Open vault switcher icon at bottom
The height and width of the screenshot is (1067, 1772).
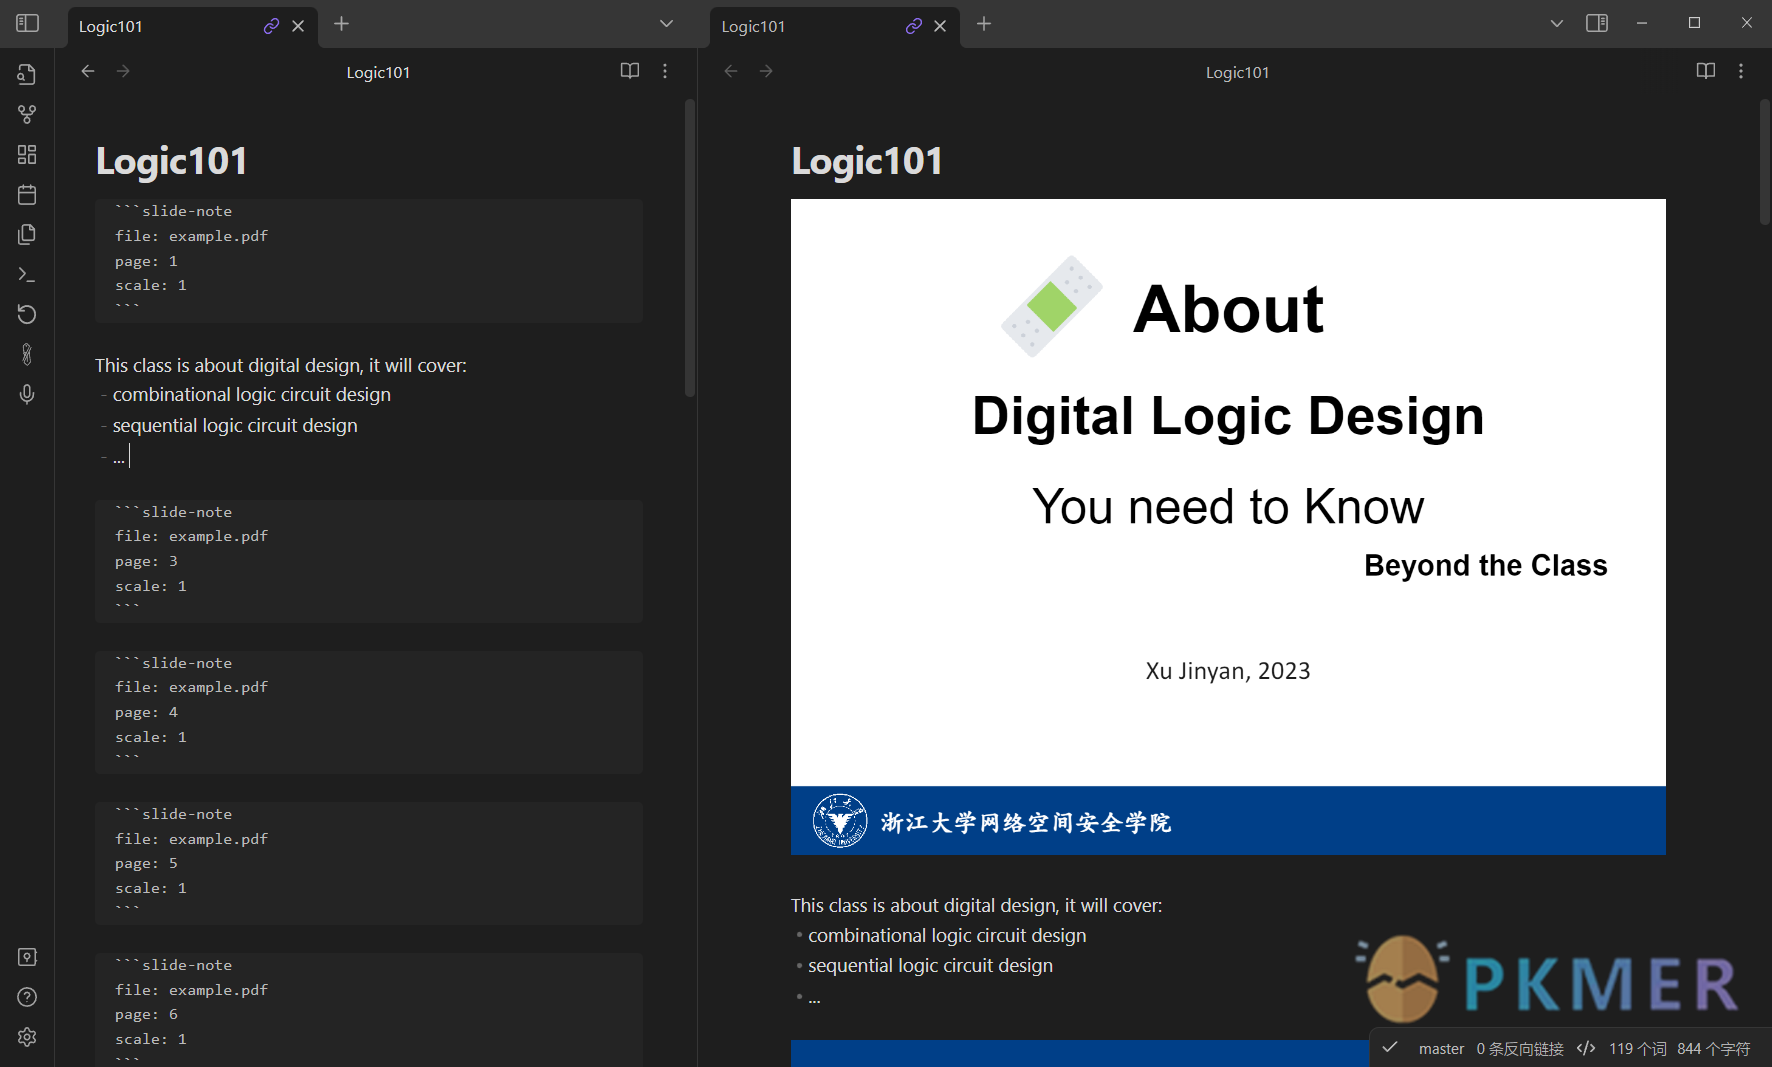click(27, 957)
